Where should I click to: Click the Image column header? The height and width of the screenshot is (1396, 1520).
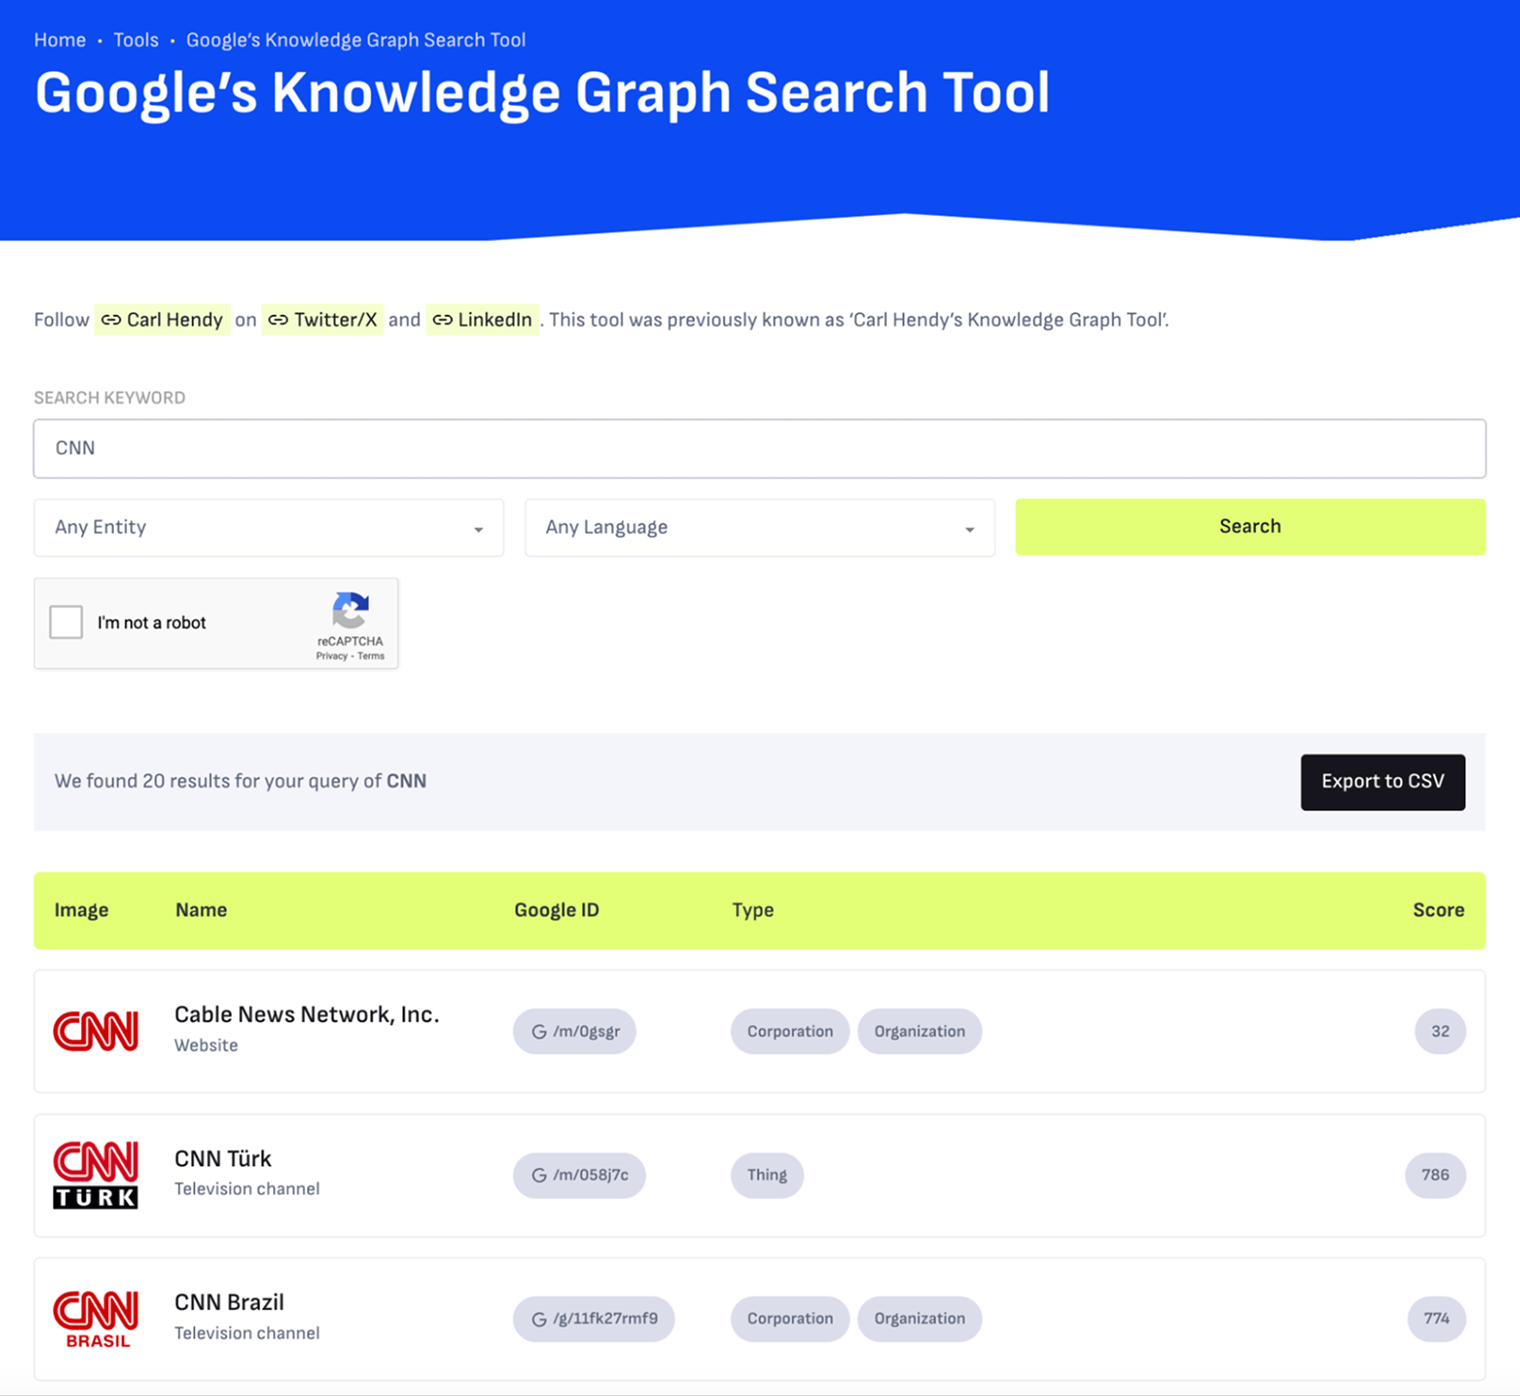pos(81,910)
